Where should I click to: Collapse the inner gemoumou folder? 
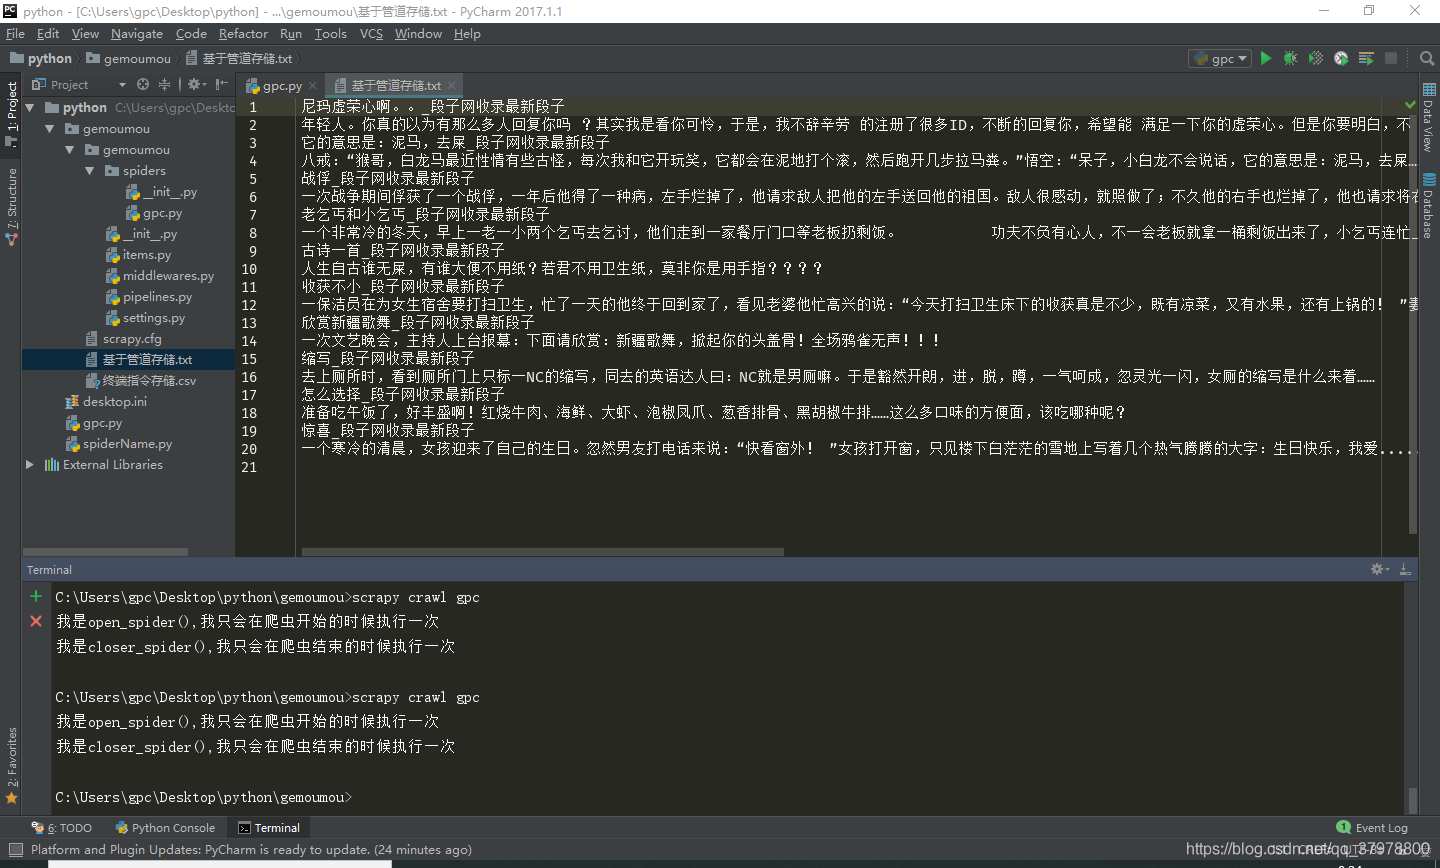click(70, 149)
